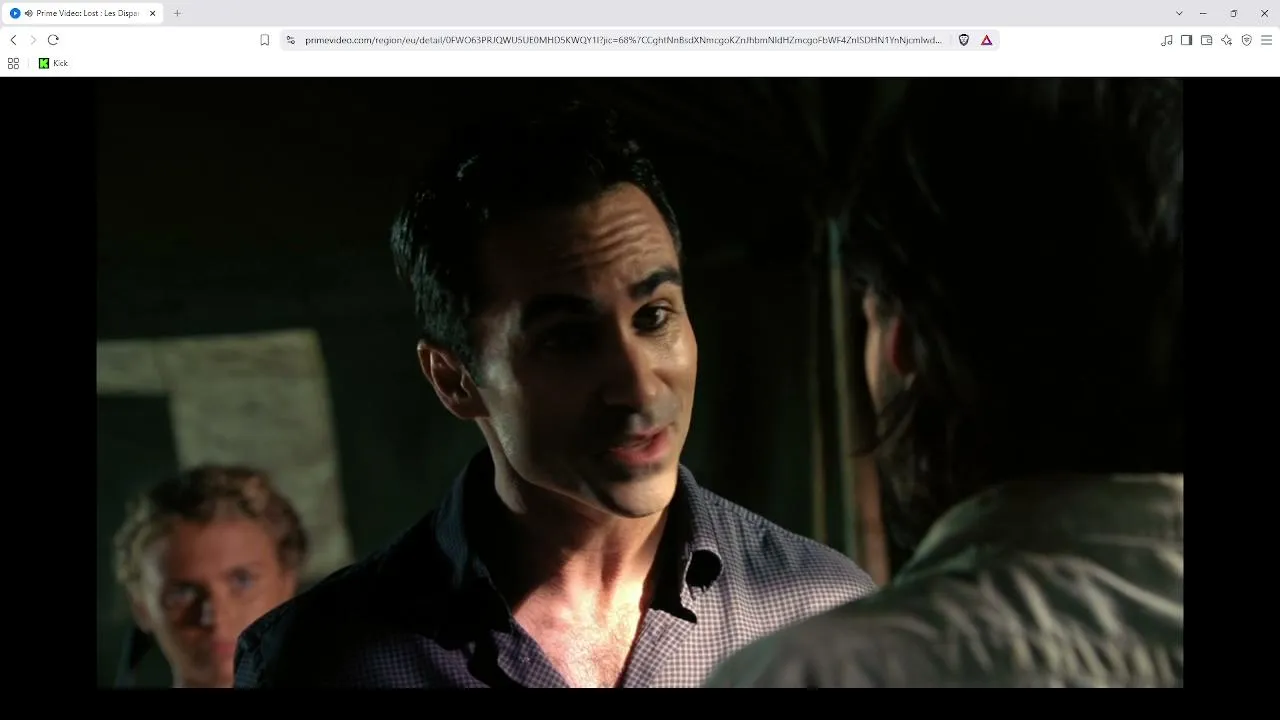Reload the Prime Video page
This screenshot has height=720, width=1280.
(53, 40)
